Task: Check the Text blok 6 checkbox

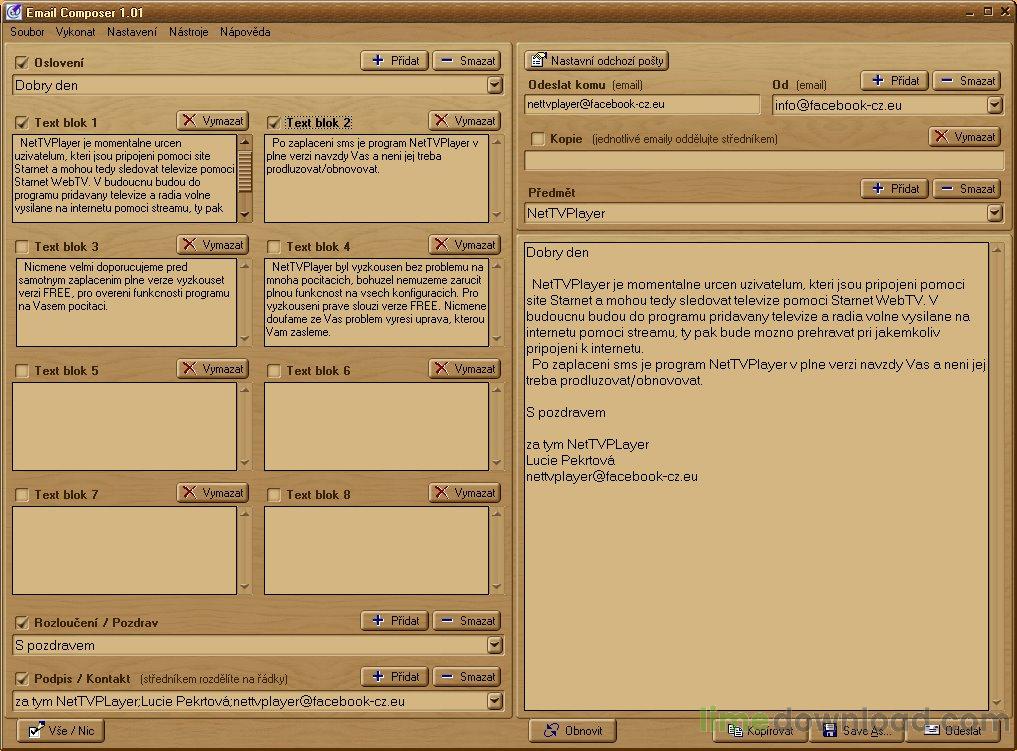Action: point(274,370)
